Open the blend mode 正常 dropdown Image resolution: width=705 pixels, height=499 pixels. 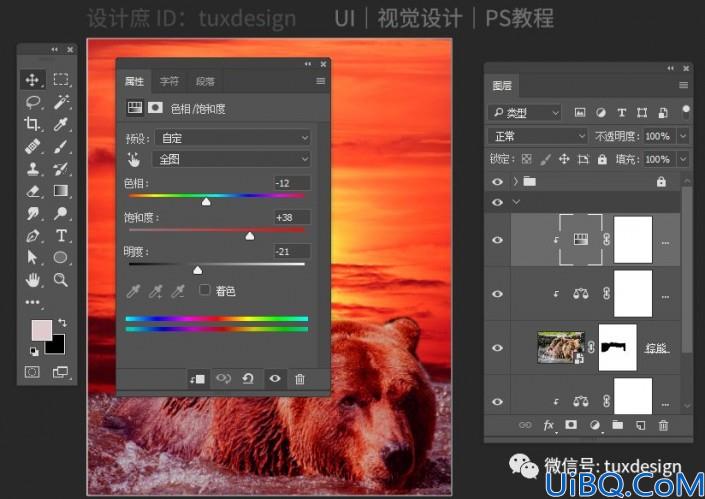tap(538, 136)
